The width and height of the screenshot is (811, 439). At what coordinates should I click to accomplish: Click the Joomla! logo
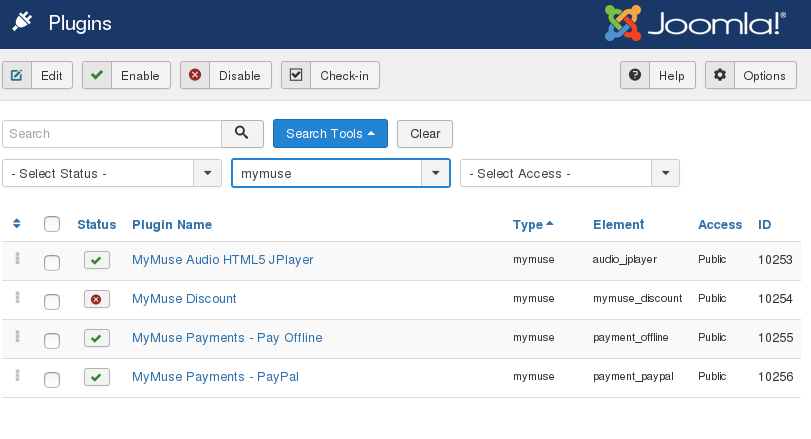[695, 23]
